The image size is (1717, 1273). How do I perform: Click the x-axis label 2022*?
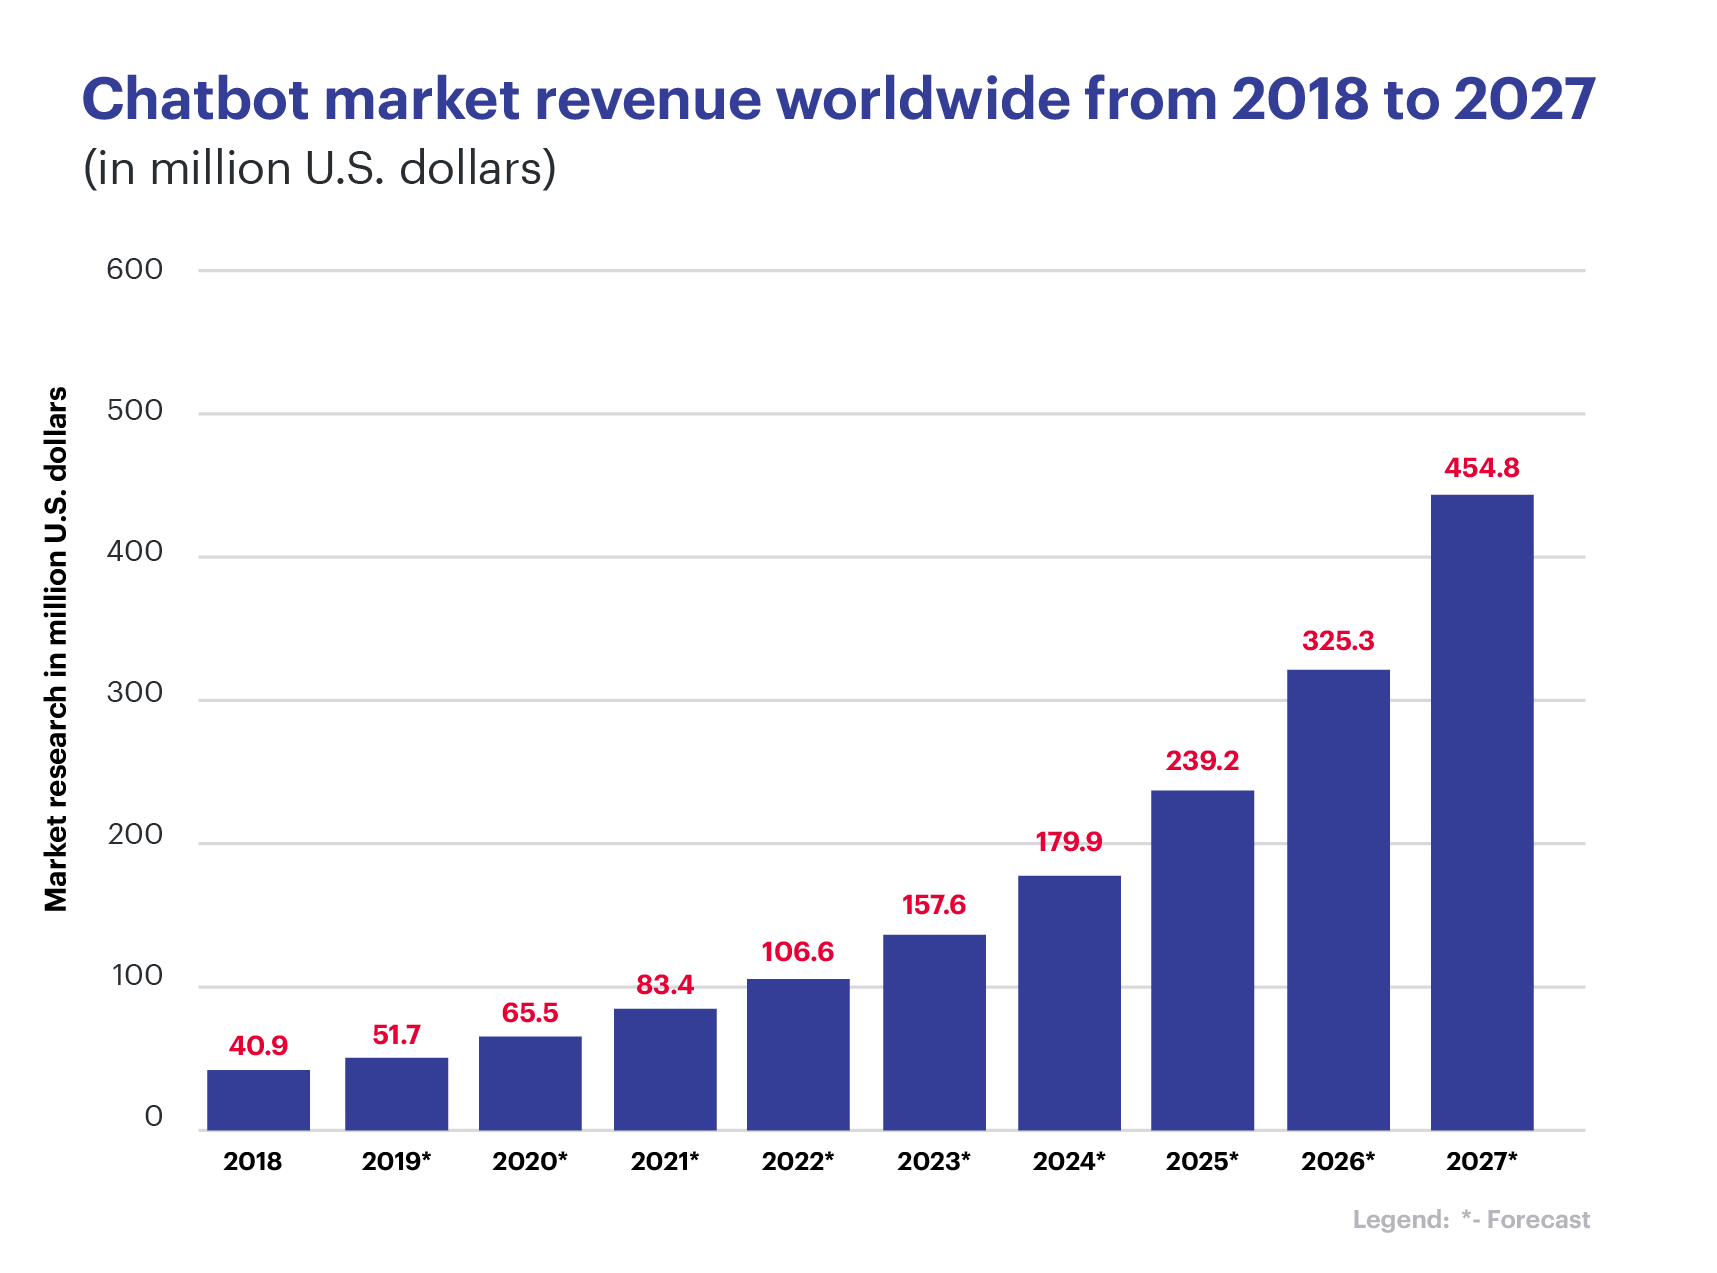(x=798, y=1162)
